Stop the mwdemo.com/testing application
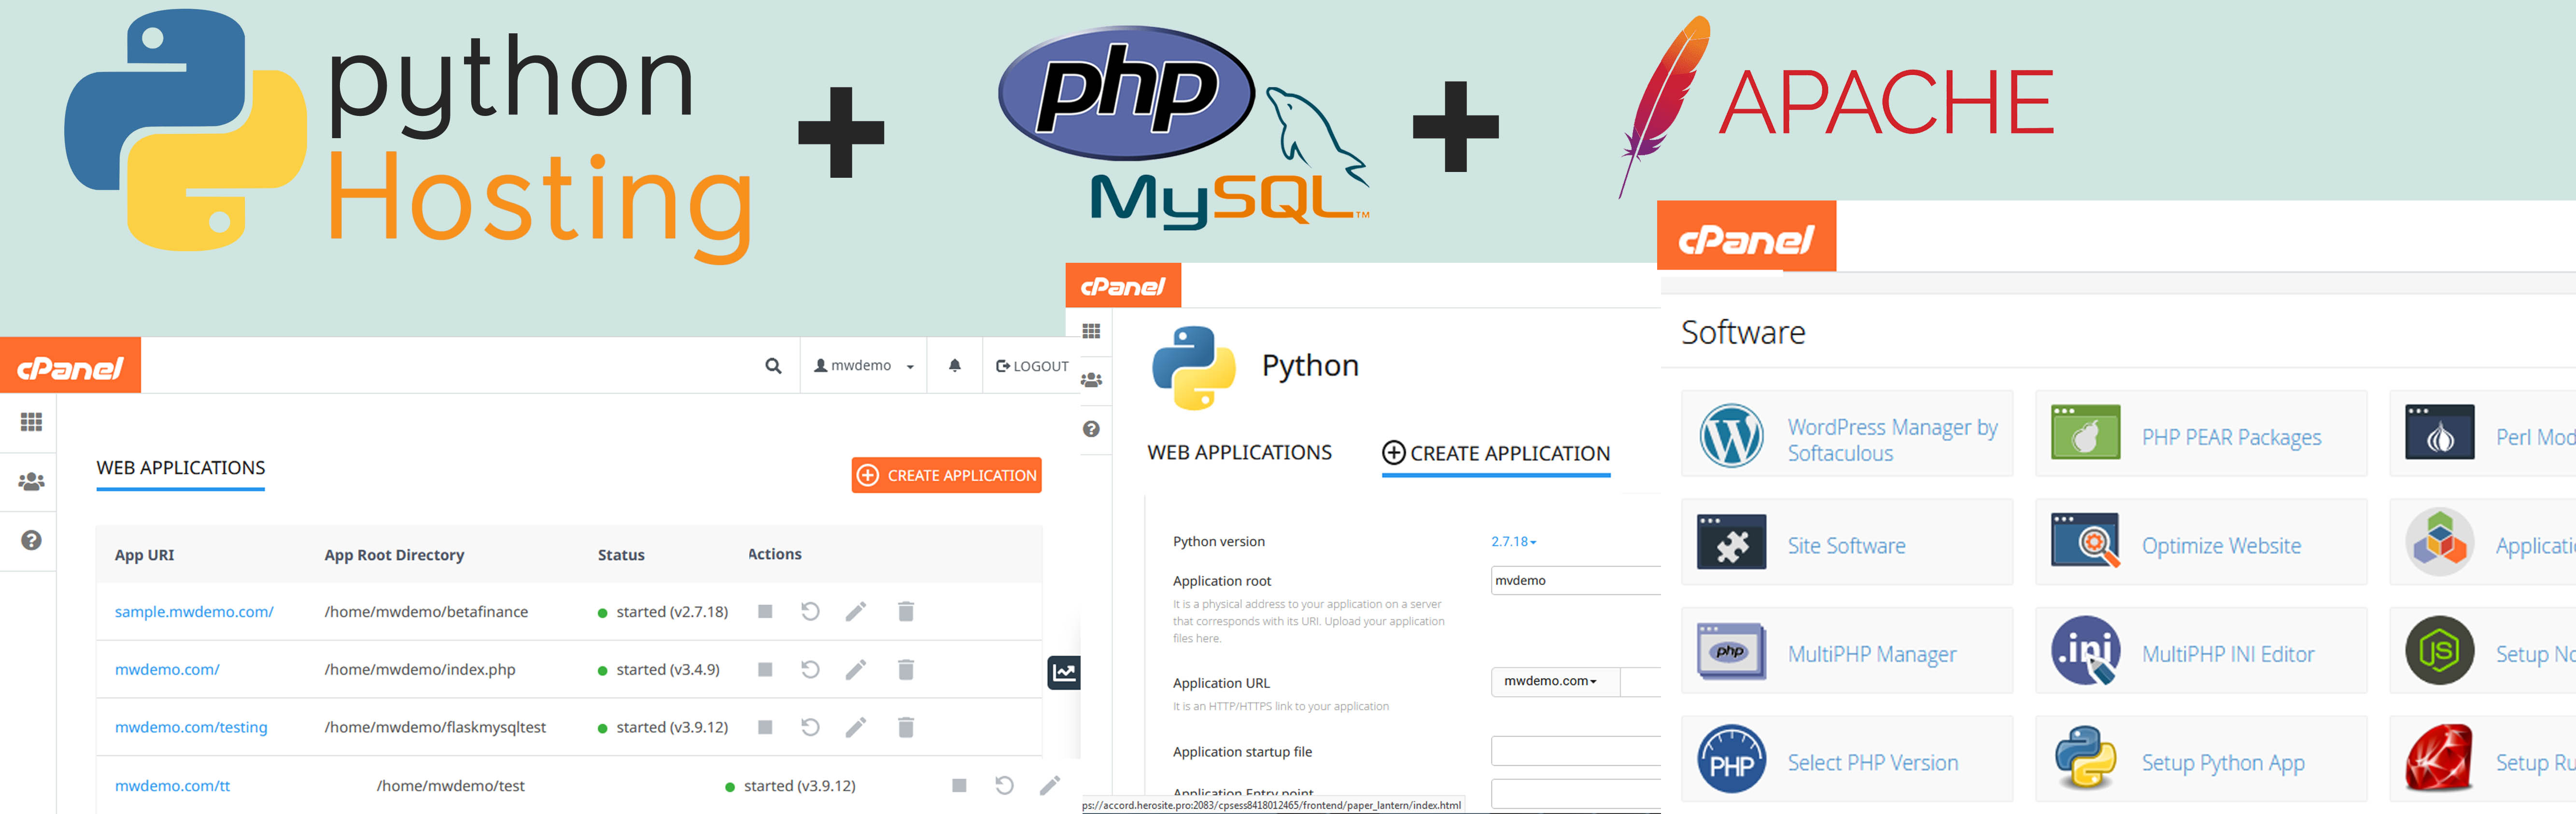This screenshot has height=814, width=2576. point(765,727)
